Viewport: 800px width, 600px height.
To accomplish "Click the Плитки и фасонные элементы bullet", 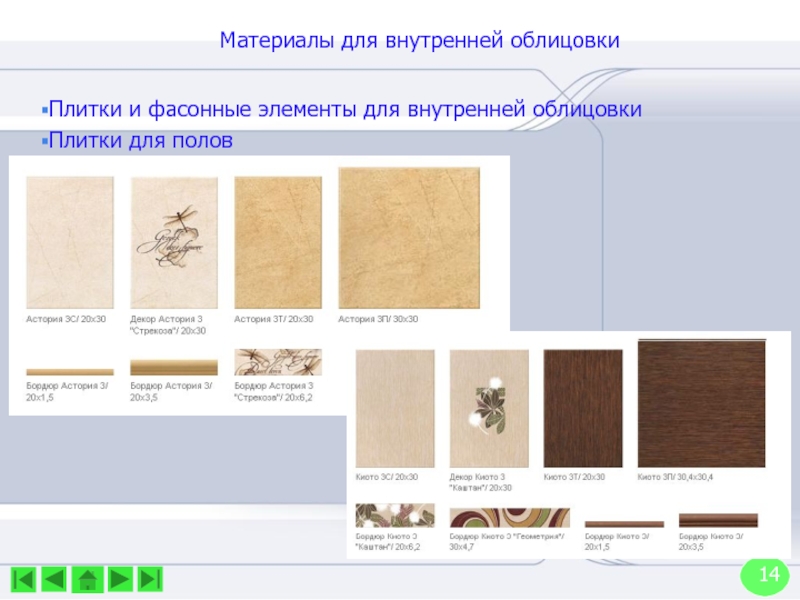I will point(345,109).
